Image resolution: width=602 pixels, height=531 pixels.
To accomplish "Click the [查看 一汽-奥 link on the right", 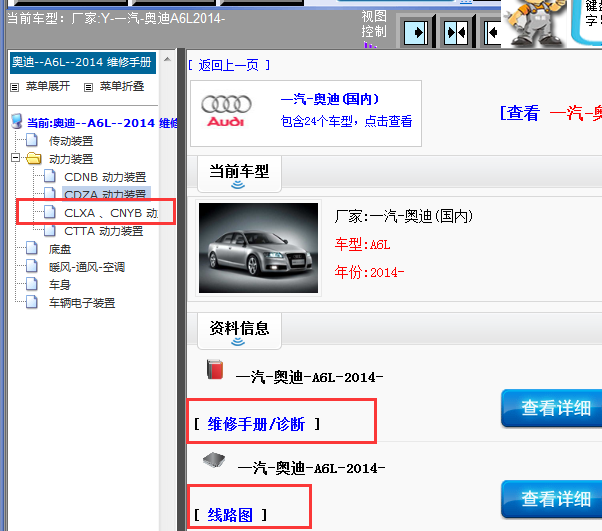I will (551, 113).
